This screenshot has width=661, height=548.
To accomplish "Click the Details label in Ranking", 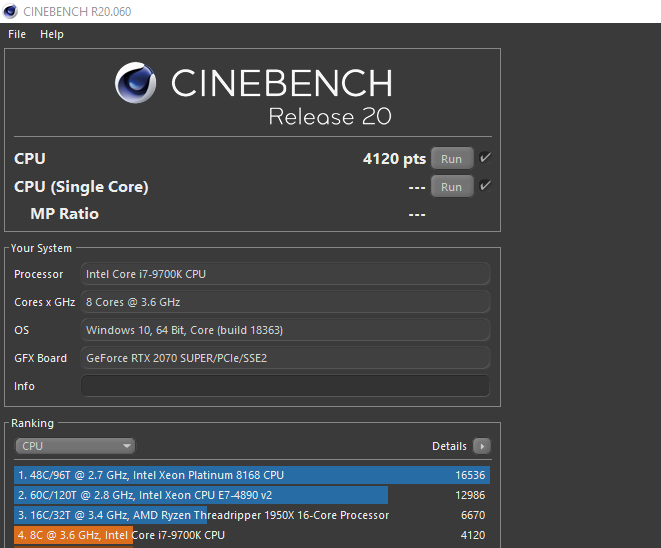I will [x=449, y=446].
